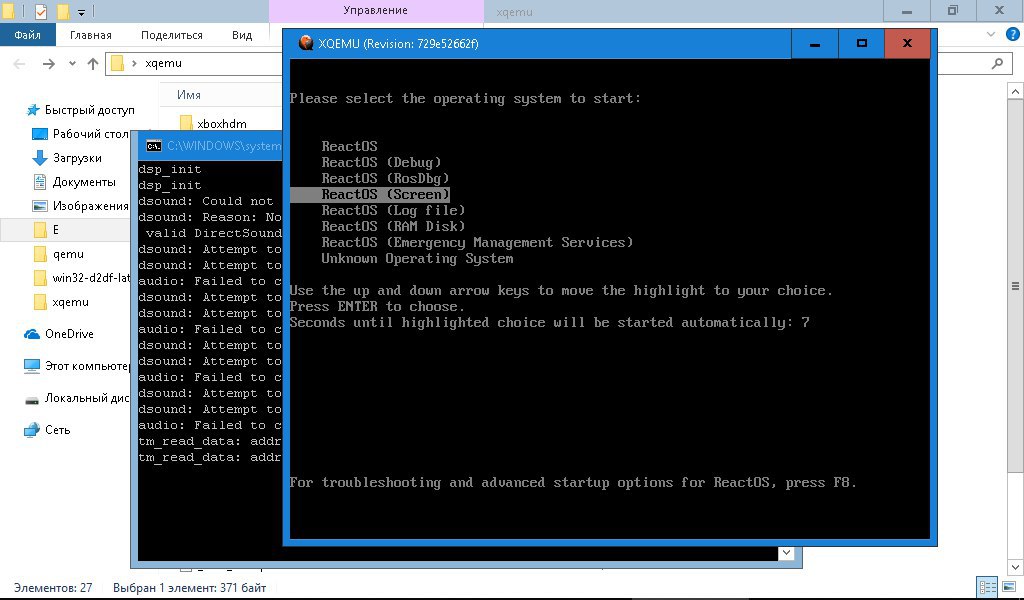Viewport: 1024px width, 600px height.
Task: Open Quick Access Toolbar customize dropdown
Action: 82,12
